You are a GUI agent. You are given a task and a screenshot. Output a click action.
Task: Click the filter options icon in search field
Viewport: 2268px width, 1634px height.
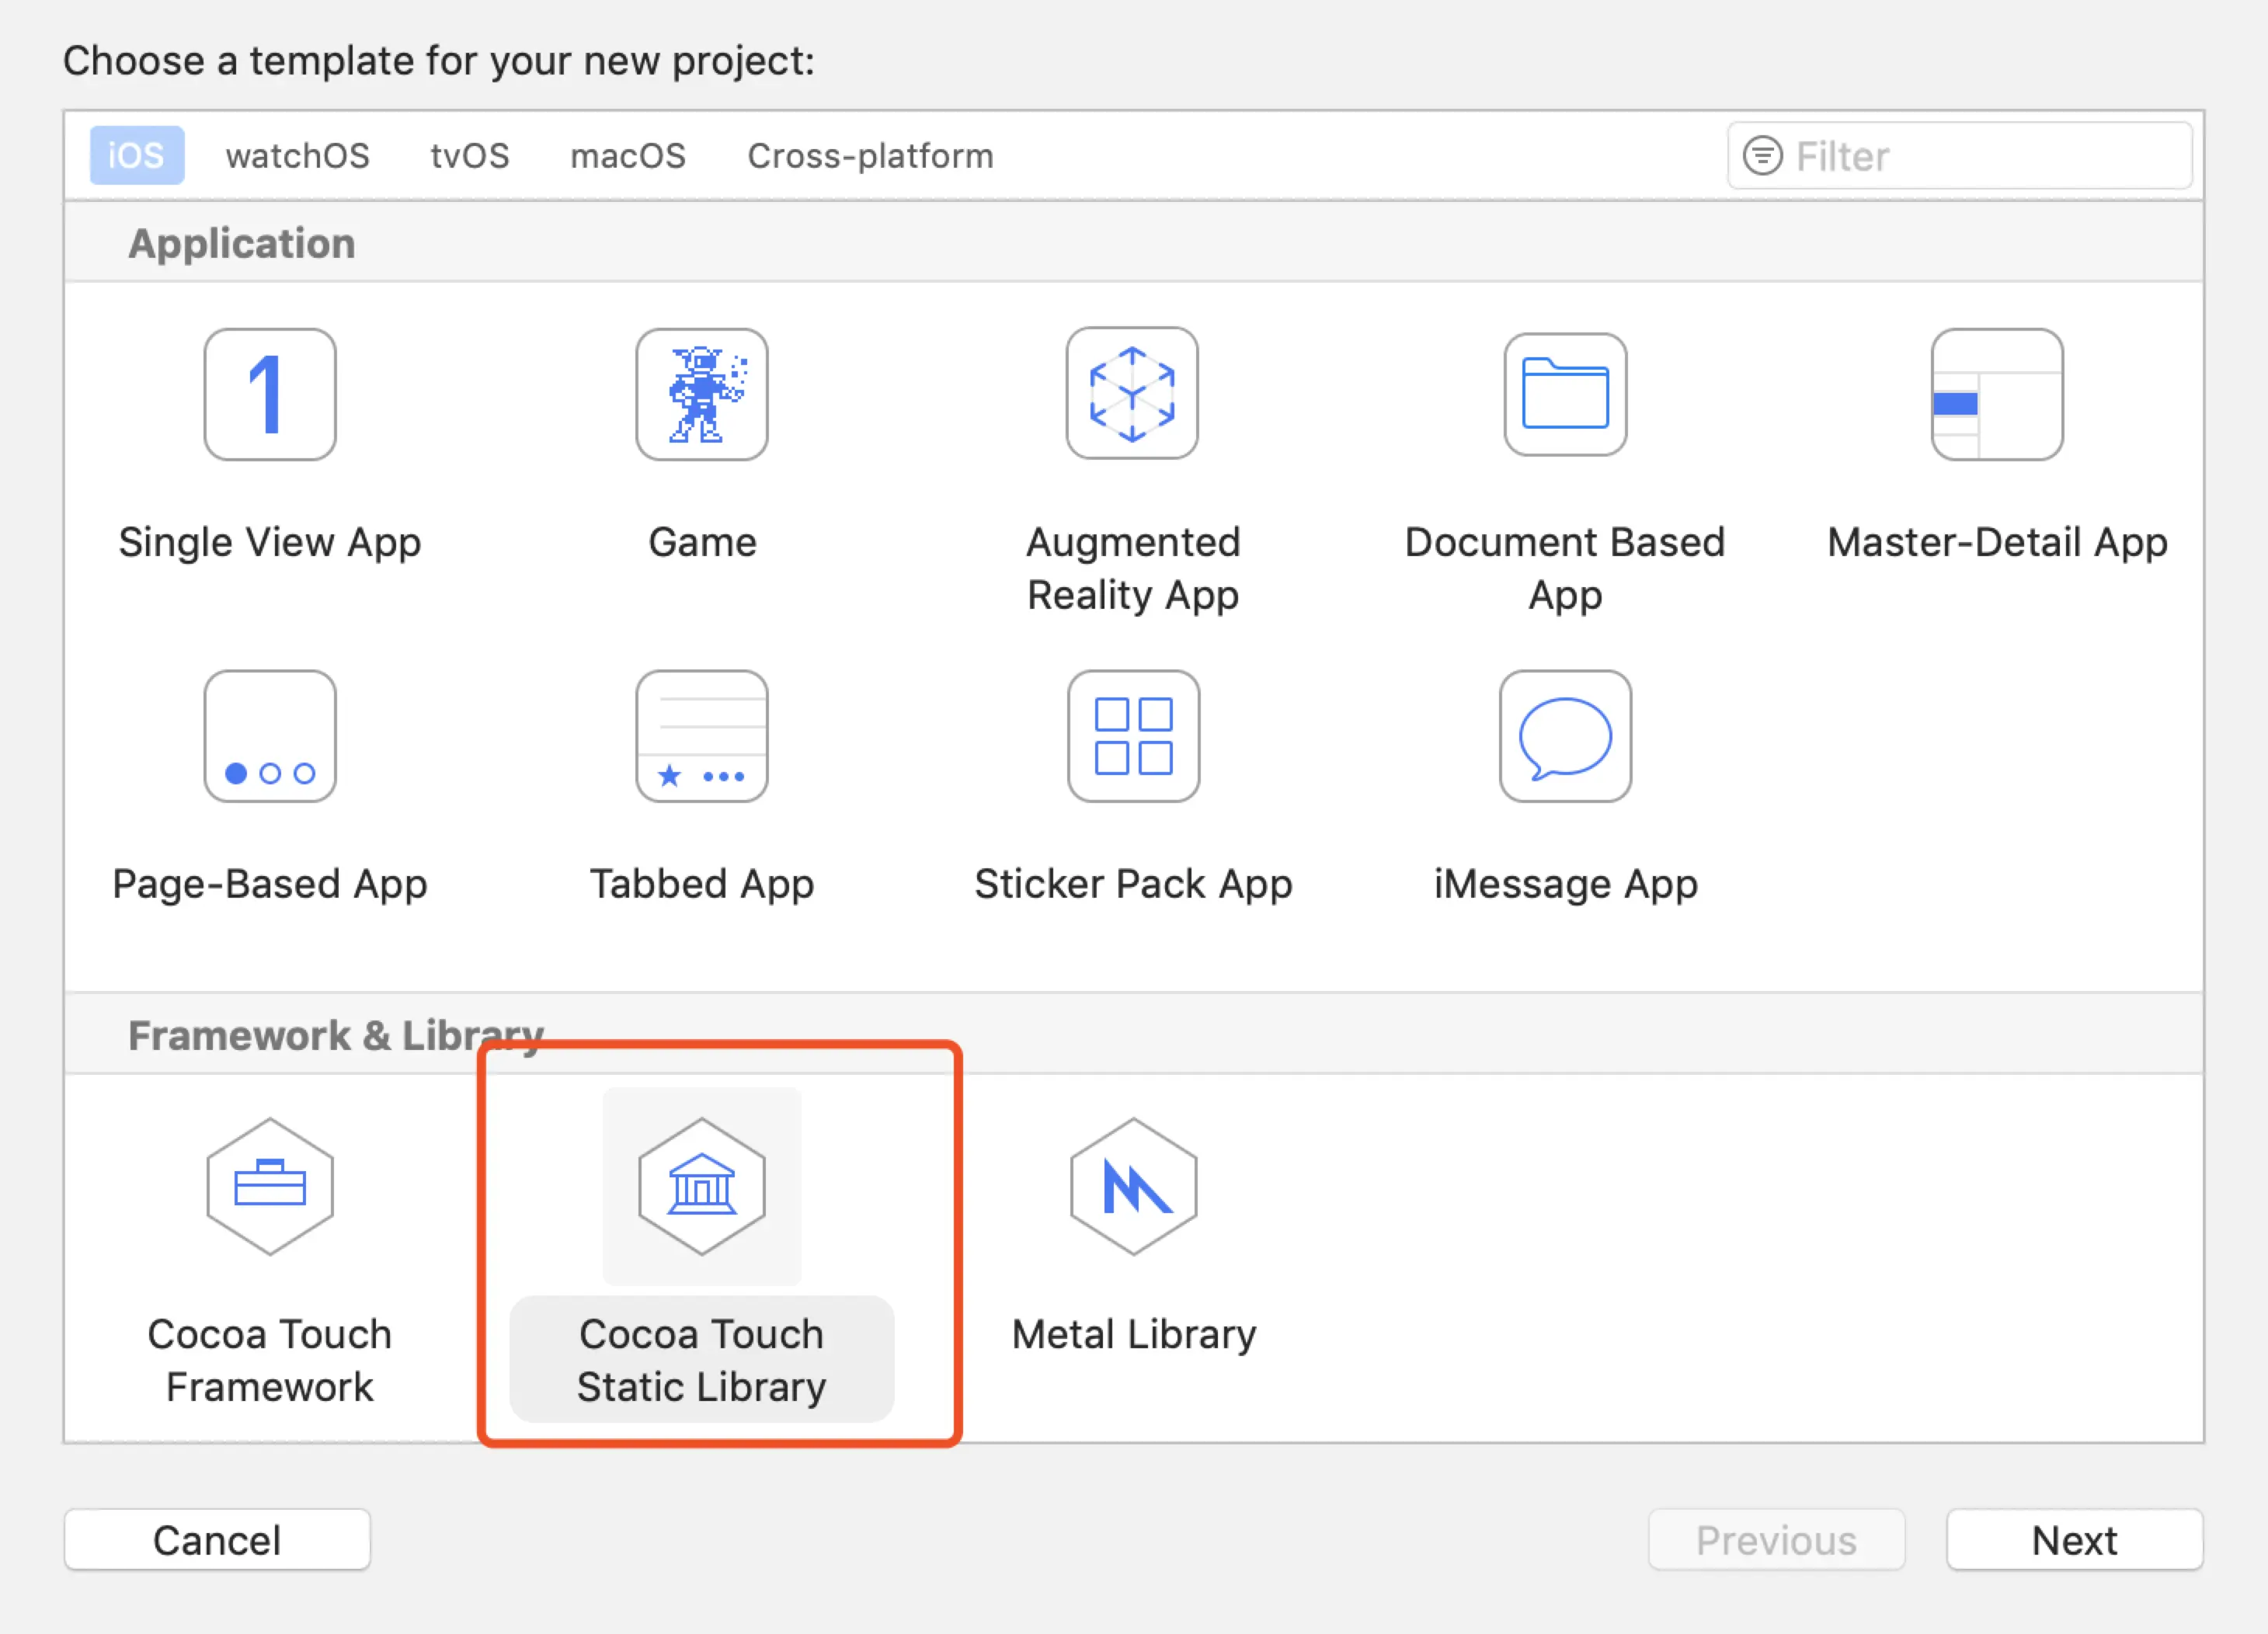[1762, 156]
